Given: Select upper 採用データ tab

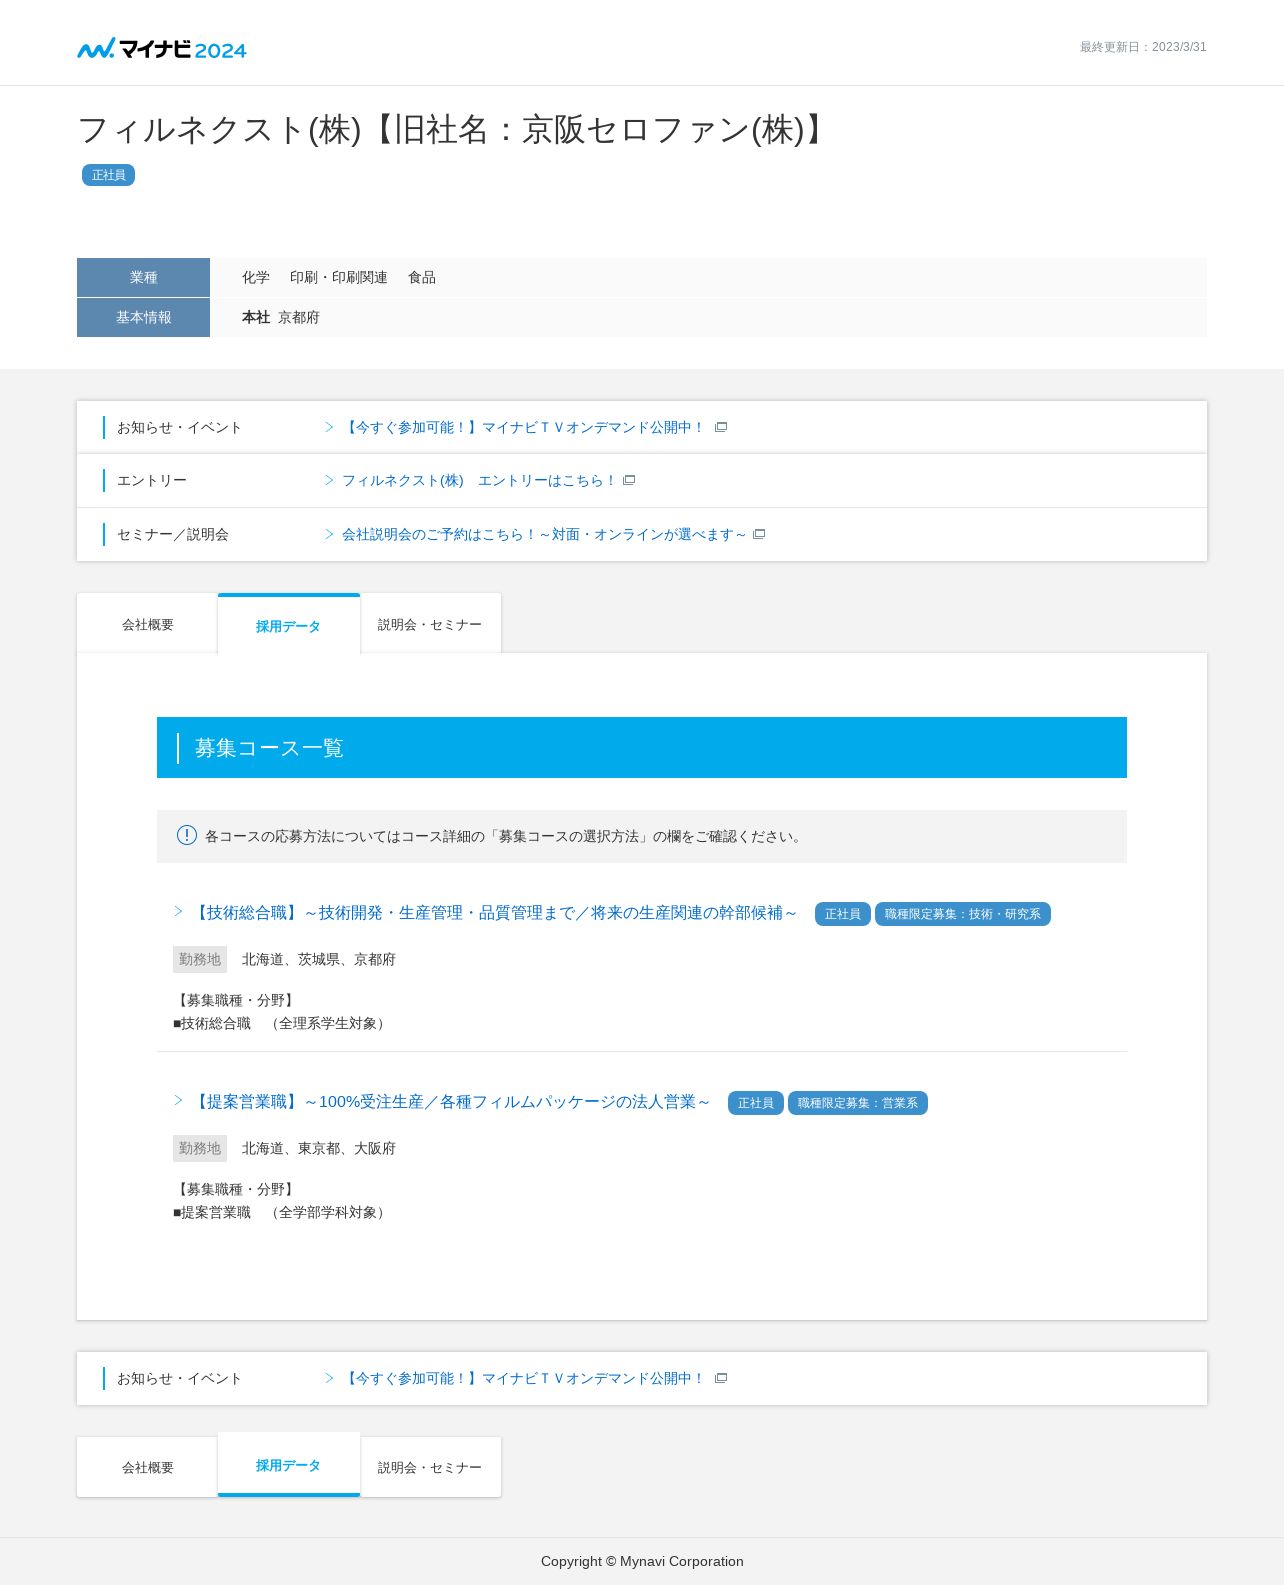Looking at the screenshot, I should click(x=289, y=625).
